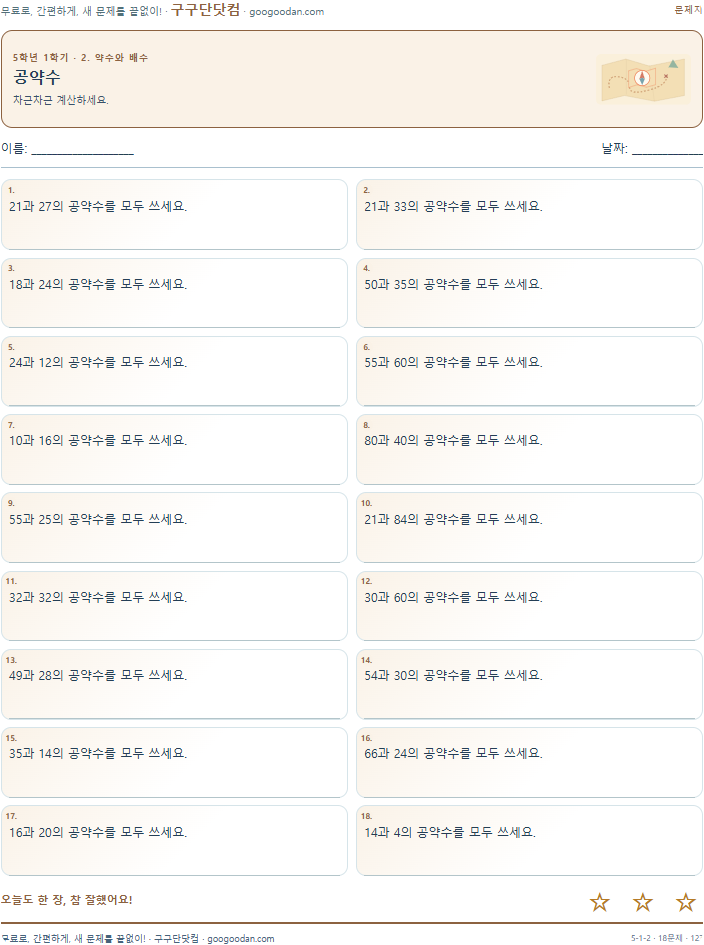This screenshot has width=704, height=945.
Task: Select problem 17: 16과 20의 공약수
Action: click(x=174, y=840)
